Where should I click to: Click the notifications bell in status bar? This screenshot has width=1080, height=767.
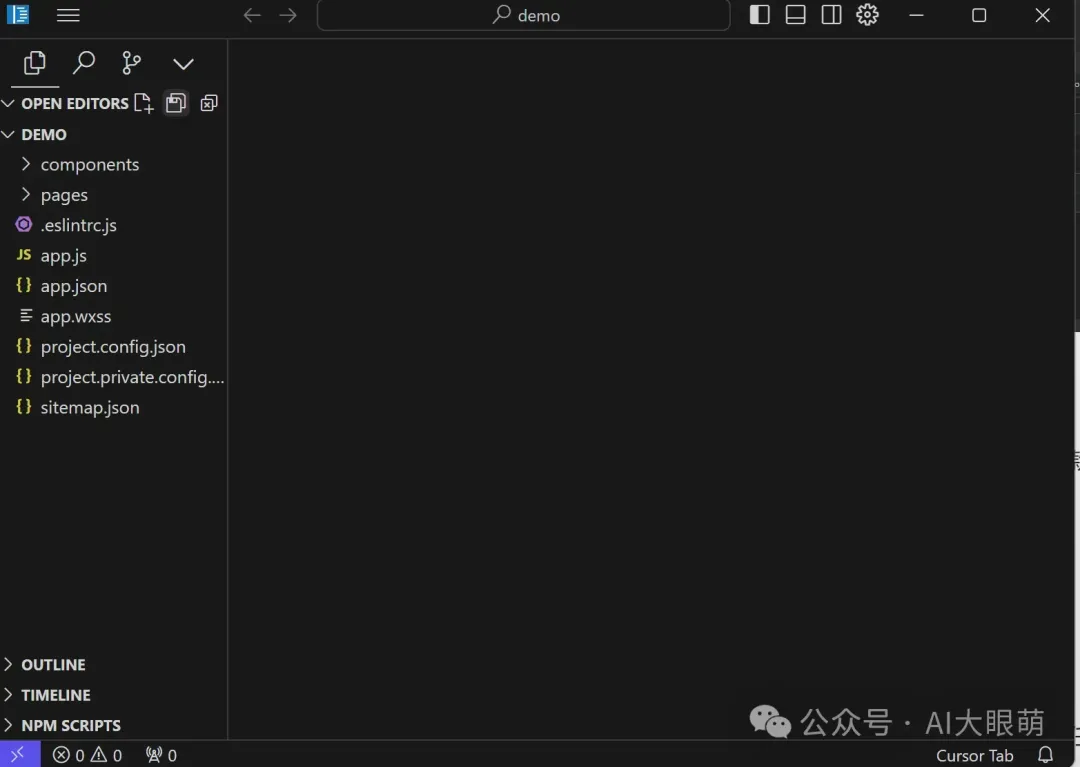click(1045, 755)
